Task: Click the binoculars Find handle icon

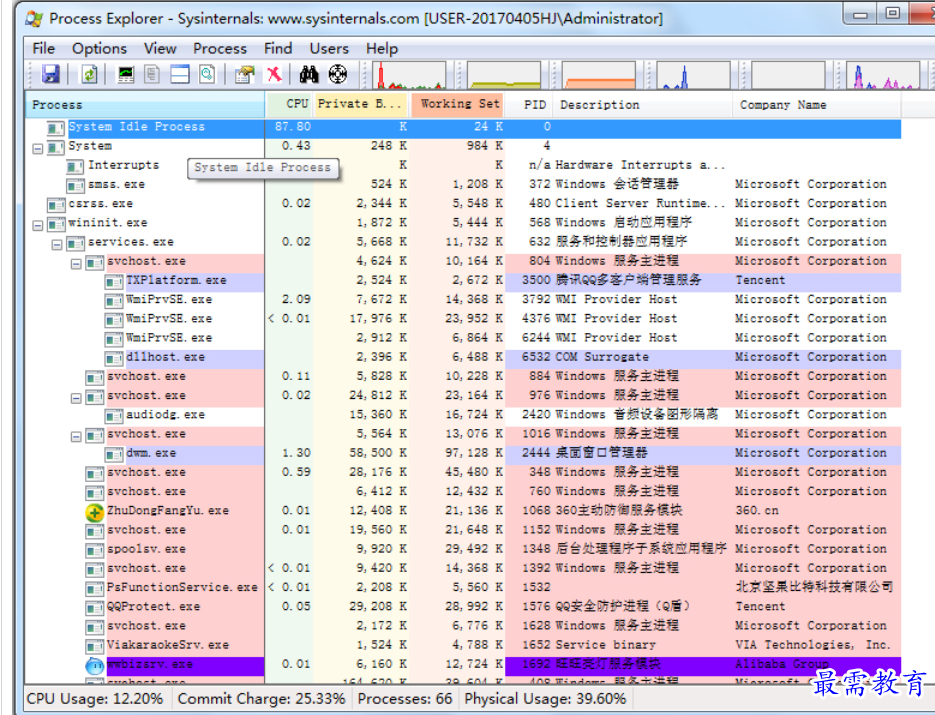Action: coord(309,75)
